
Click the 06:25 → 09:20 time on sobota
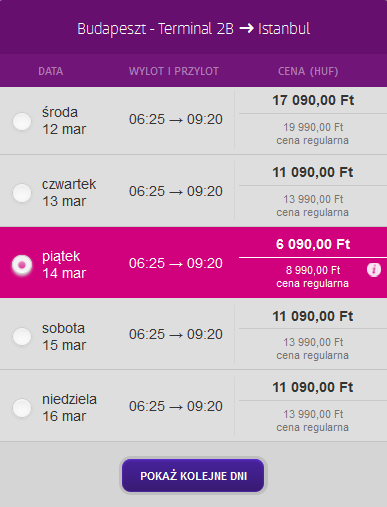[x=176, y=334]
